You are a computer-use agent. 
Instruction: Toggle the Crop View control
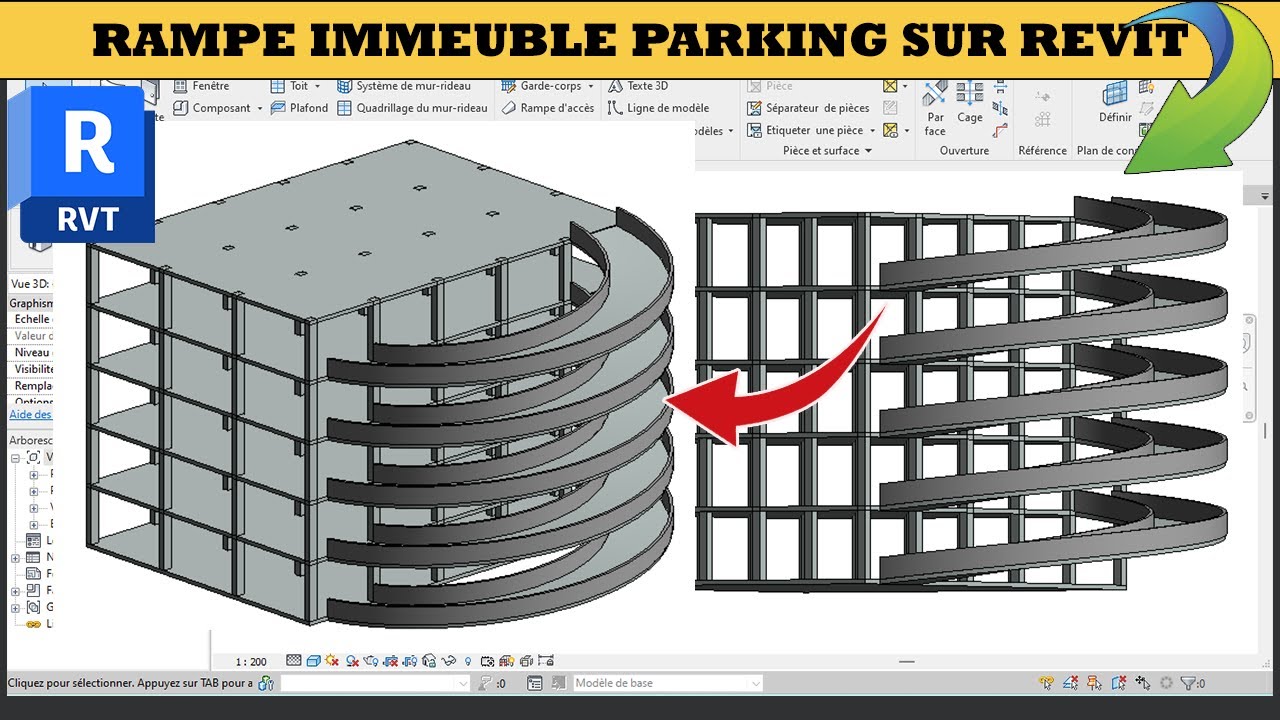390,660
